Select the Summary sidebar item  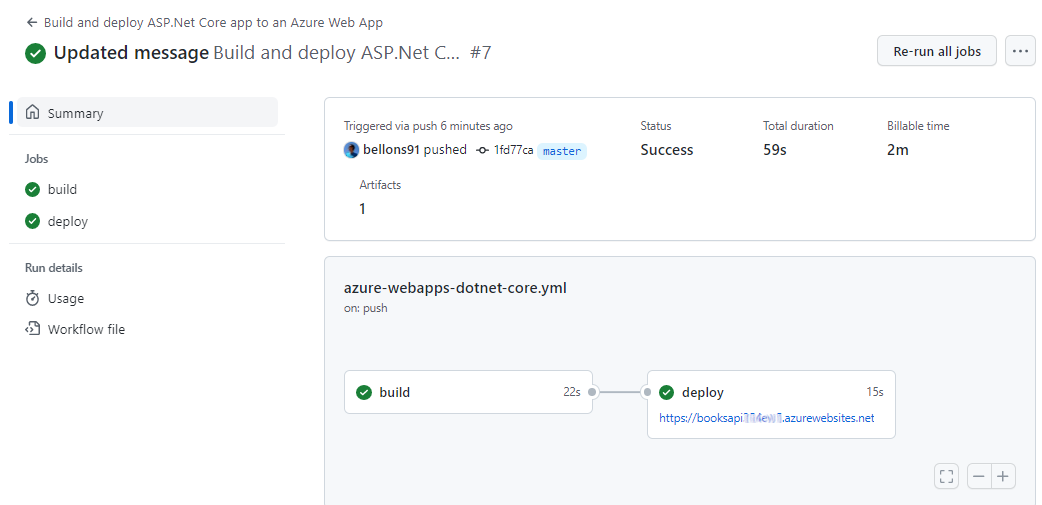148,112
